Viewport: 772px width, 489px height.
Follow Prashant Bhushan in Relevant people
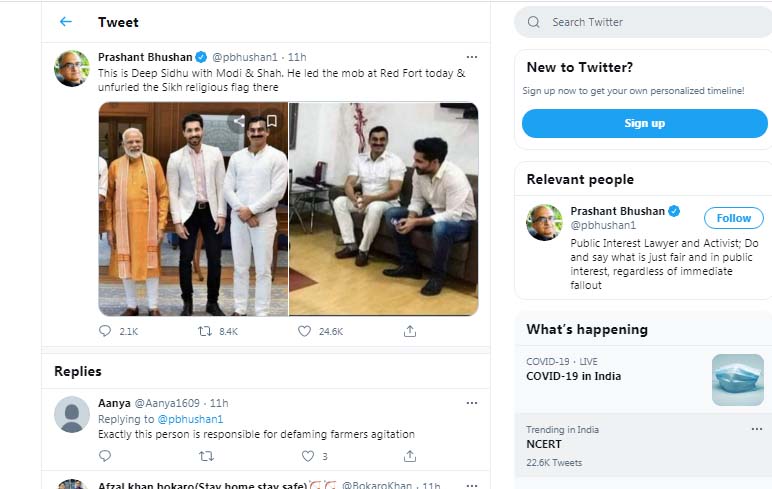tap(733, 218)
